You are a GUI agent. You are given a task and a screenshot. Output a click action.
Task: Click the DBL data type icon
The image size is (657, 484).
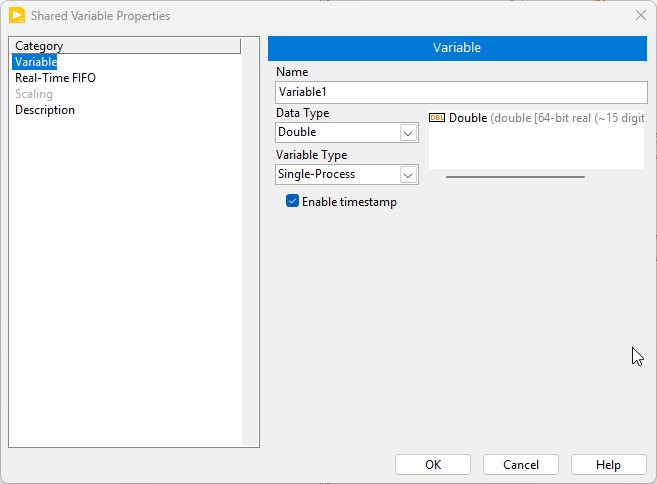coord(437,118)
